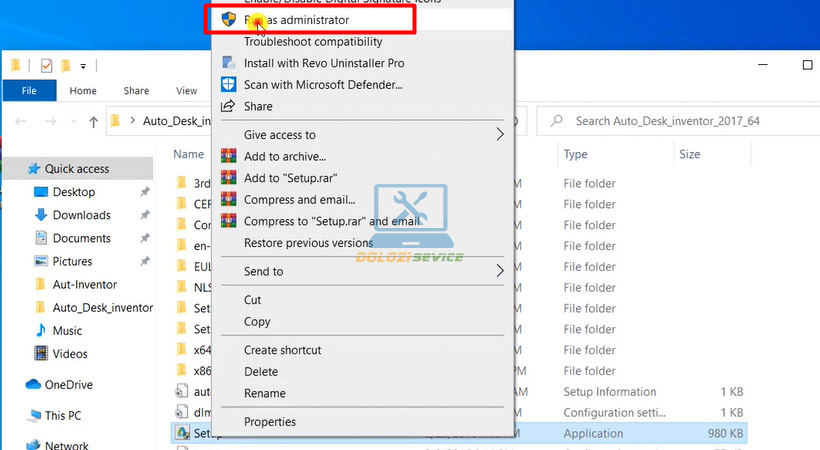Choose Compress to "Setup.rar" and email
The image size is (820, 450).
[332, 221]
